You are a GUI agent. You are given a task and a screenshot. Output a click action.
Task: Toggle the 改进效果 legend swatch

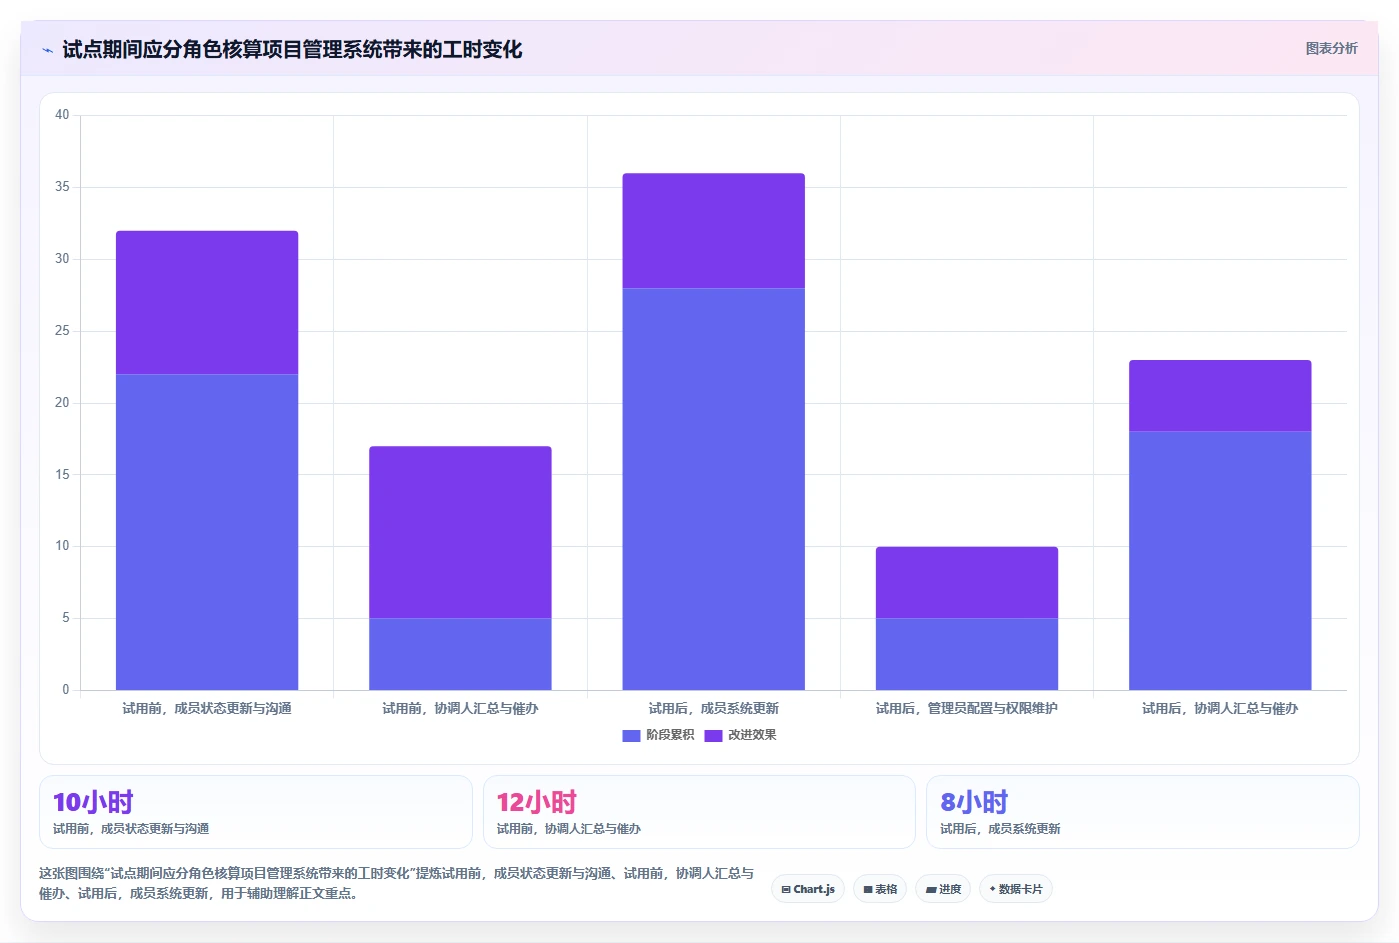pos(713,735)
